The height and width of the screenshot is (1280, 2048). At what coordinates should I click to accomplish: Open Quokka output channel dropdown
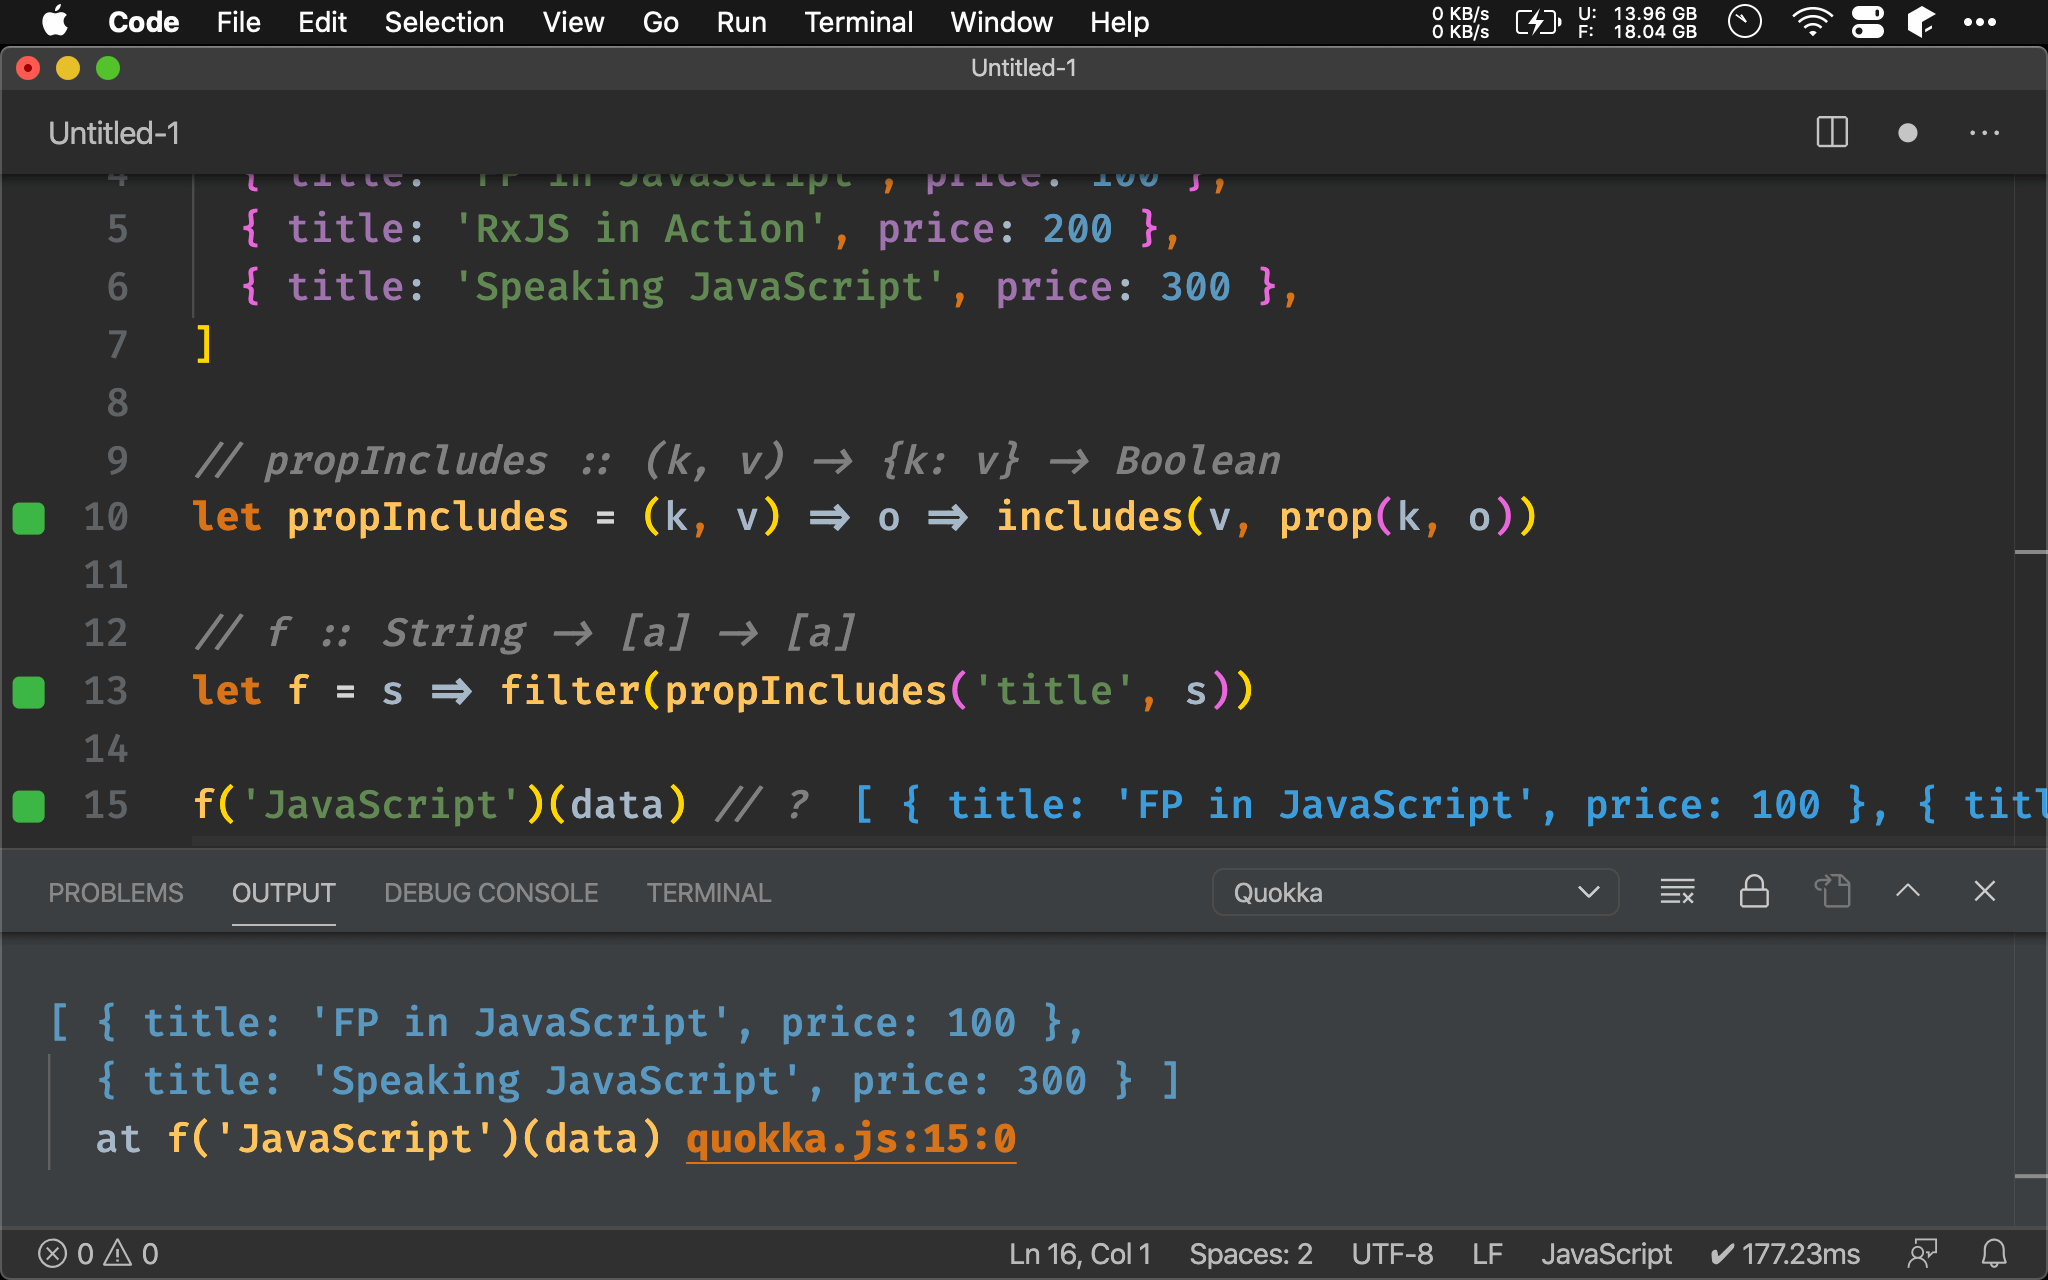[x=1415, y=892]
